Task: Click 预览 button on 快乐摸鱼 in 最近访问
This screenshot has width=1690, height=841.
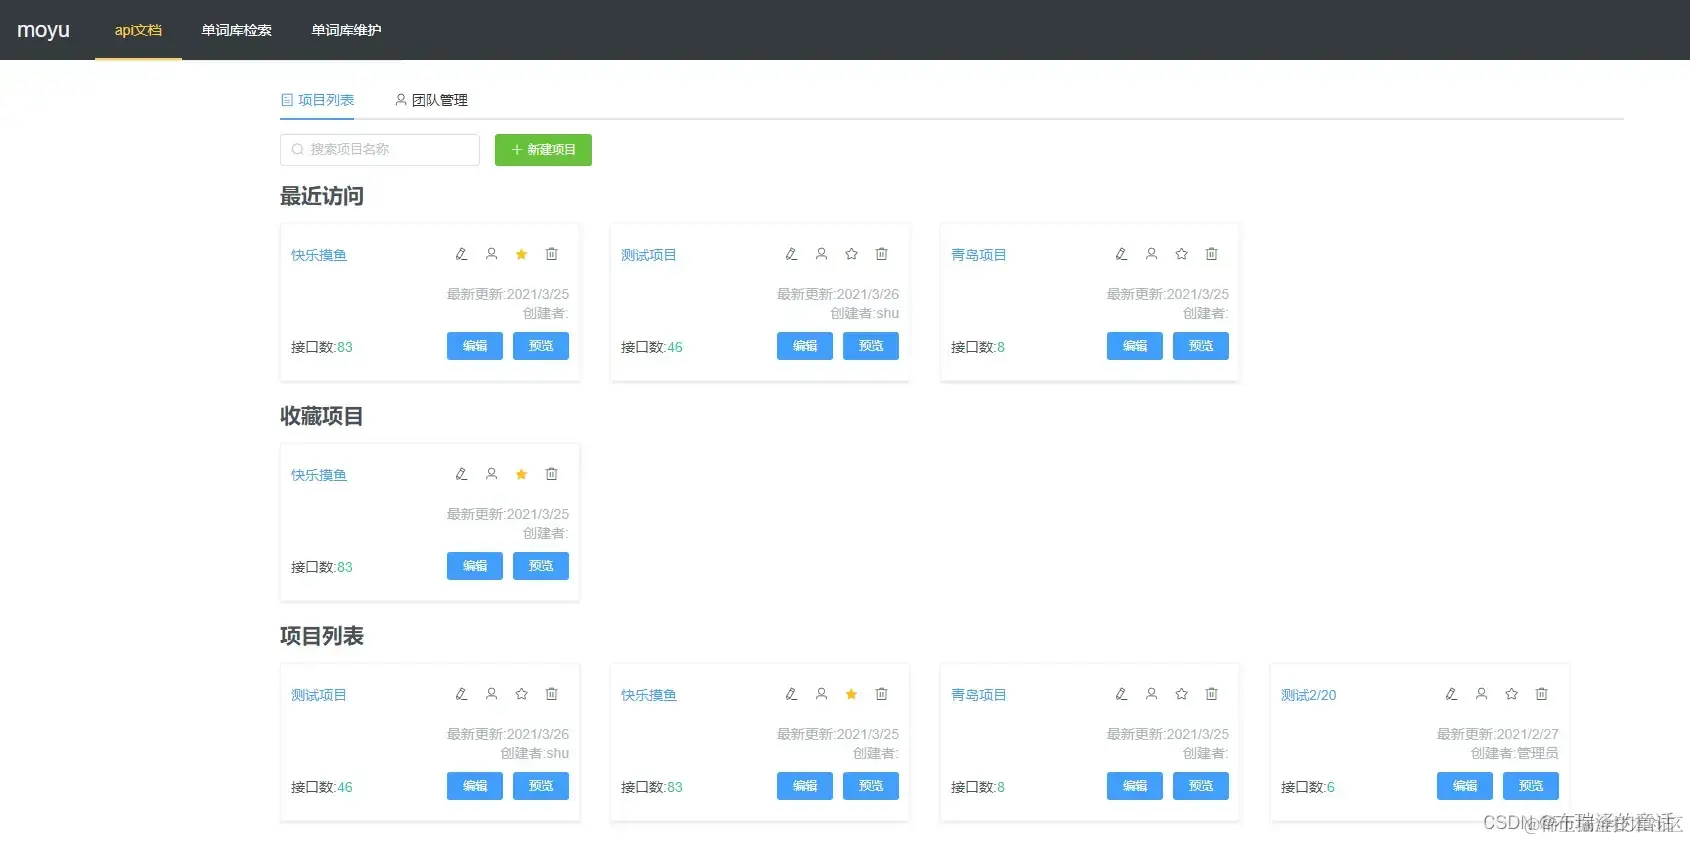Action: (541, 346)
